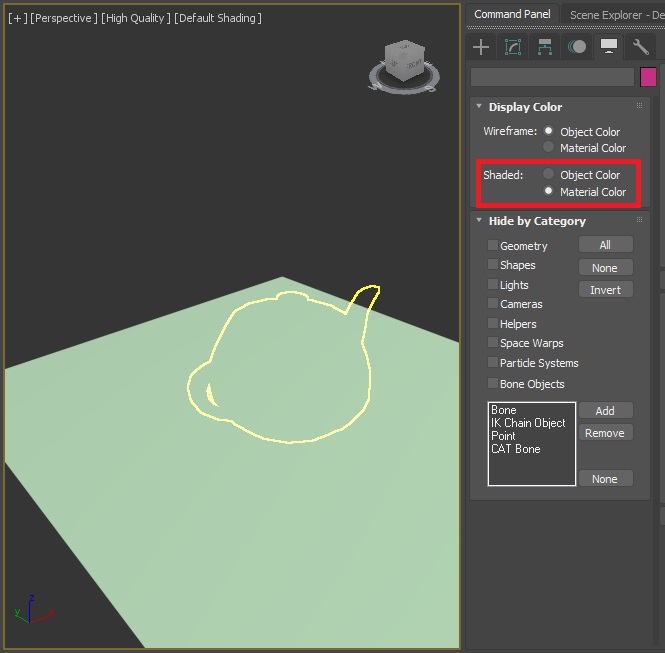The width and height of the screenshot is (665, 653).
Task: Click the Invert button
Action: pos(605,290)
